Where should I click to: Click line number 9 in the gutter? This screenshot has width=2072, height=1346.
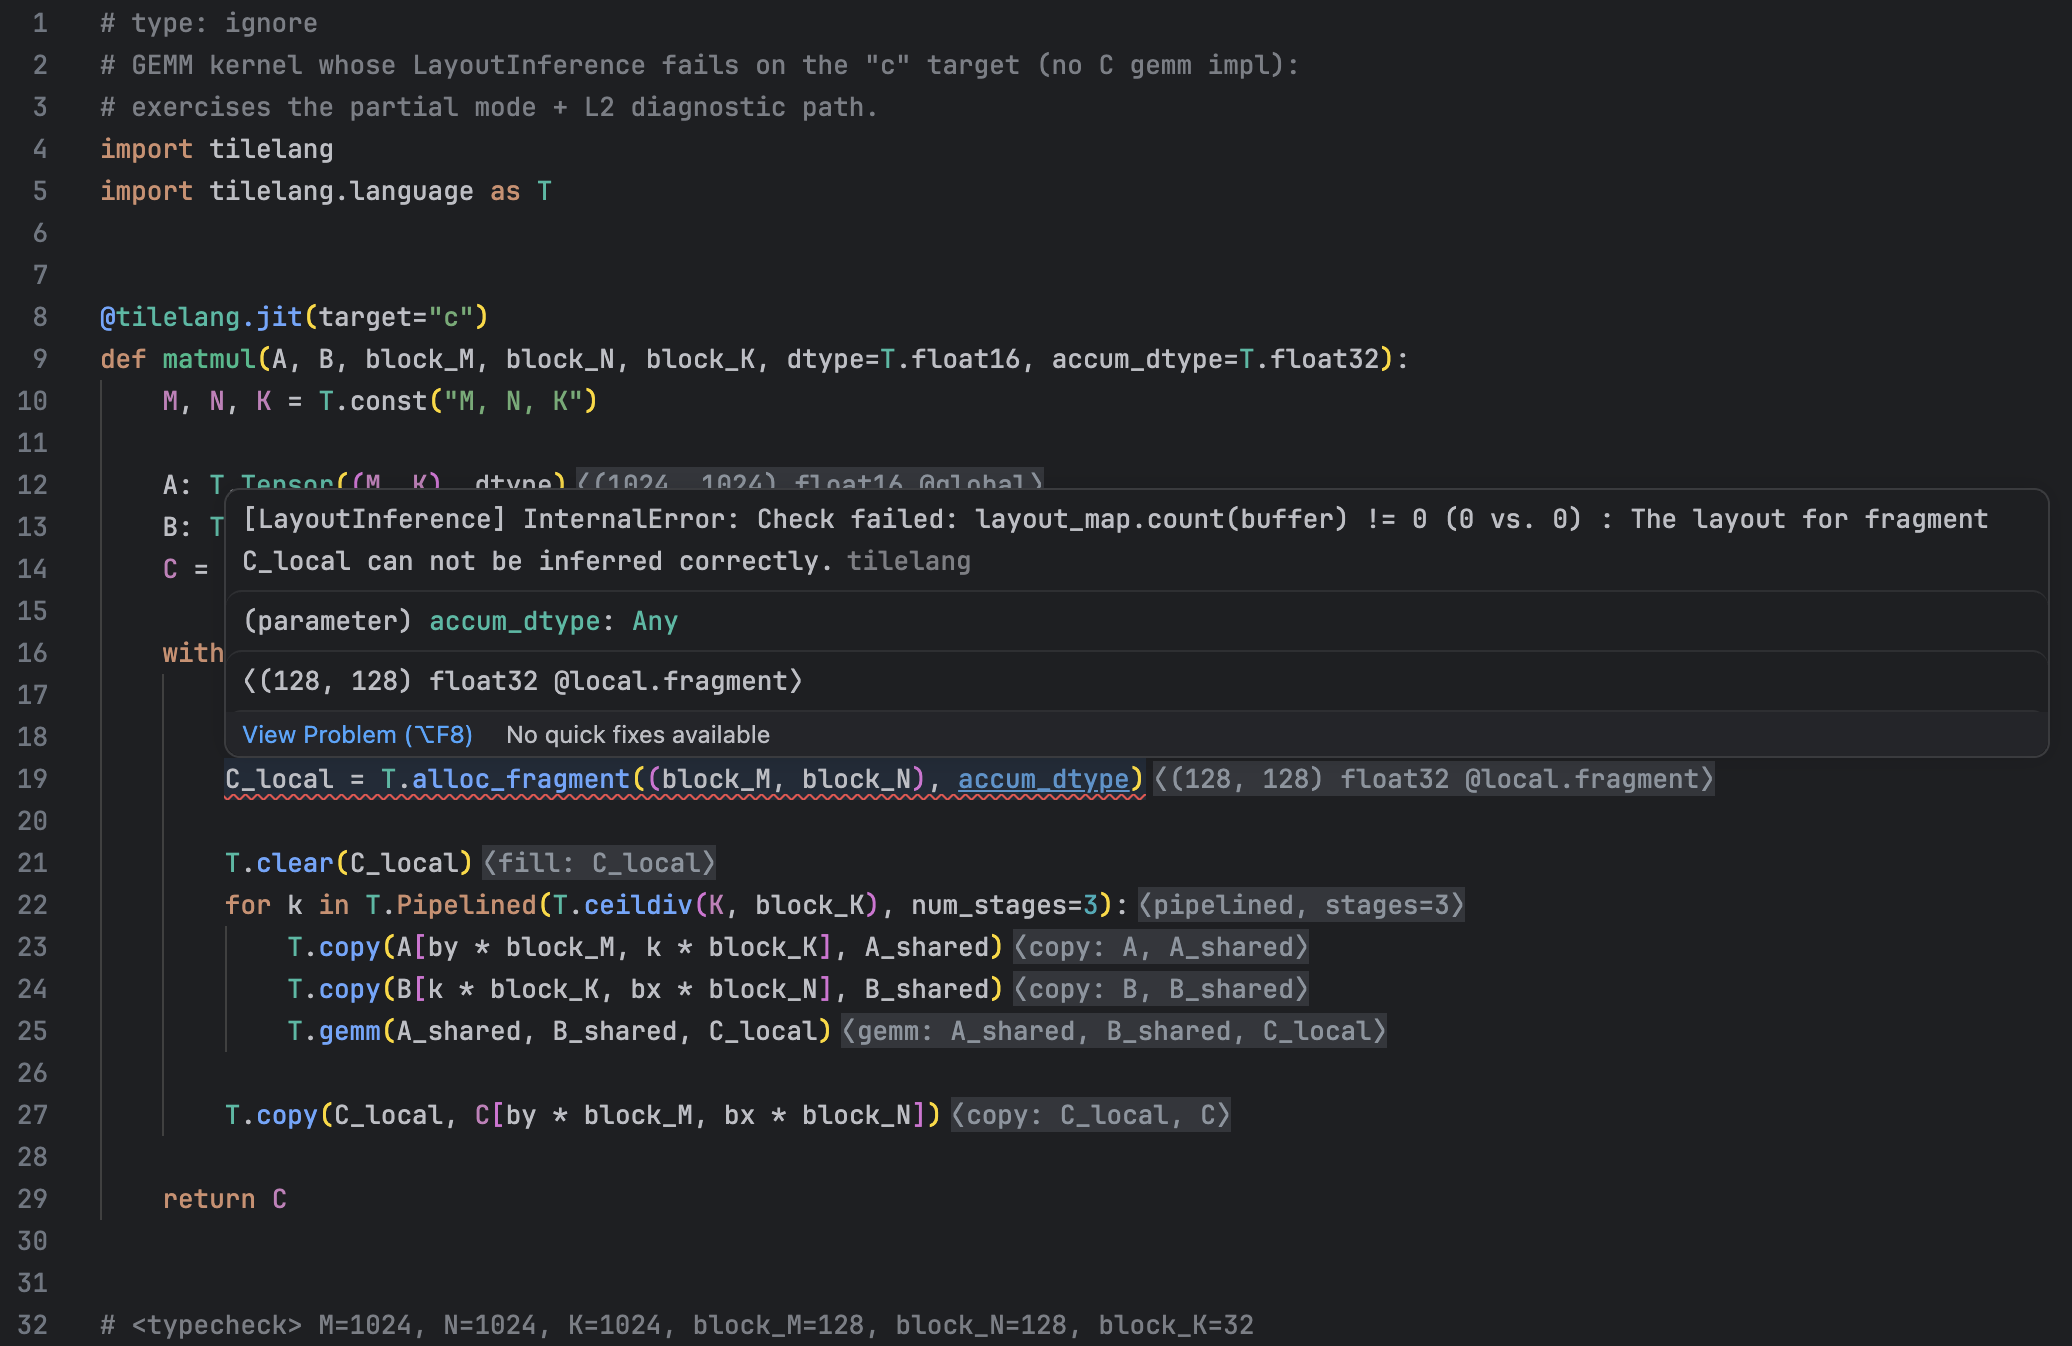coord(40,359)
